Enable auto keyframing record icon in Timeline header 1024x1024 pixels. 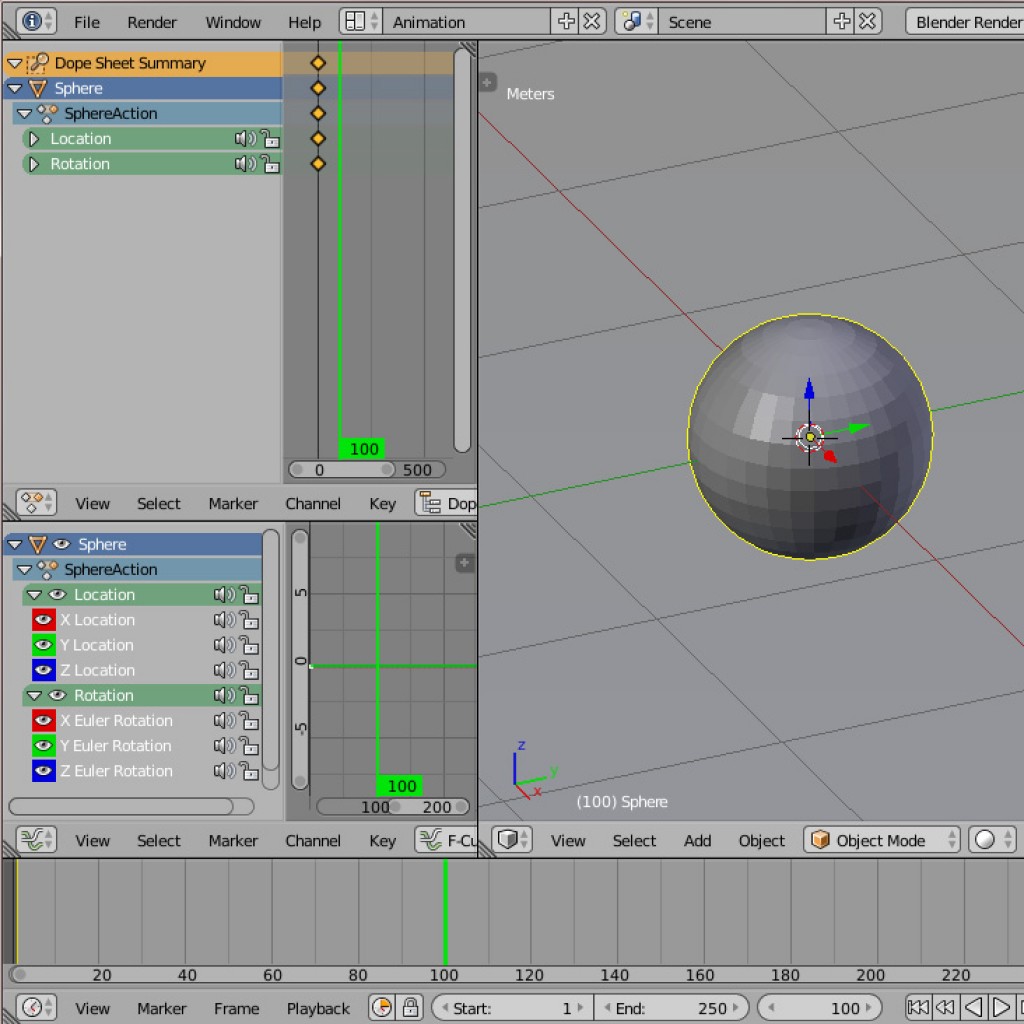[x=381, y=1007]
